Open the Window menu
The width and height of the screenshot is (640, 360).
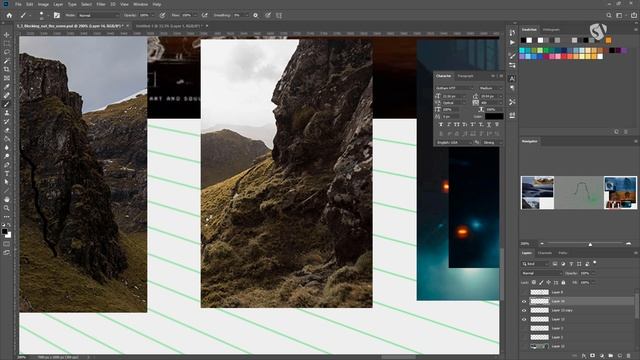pos(140,4)
